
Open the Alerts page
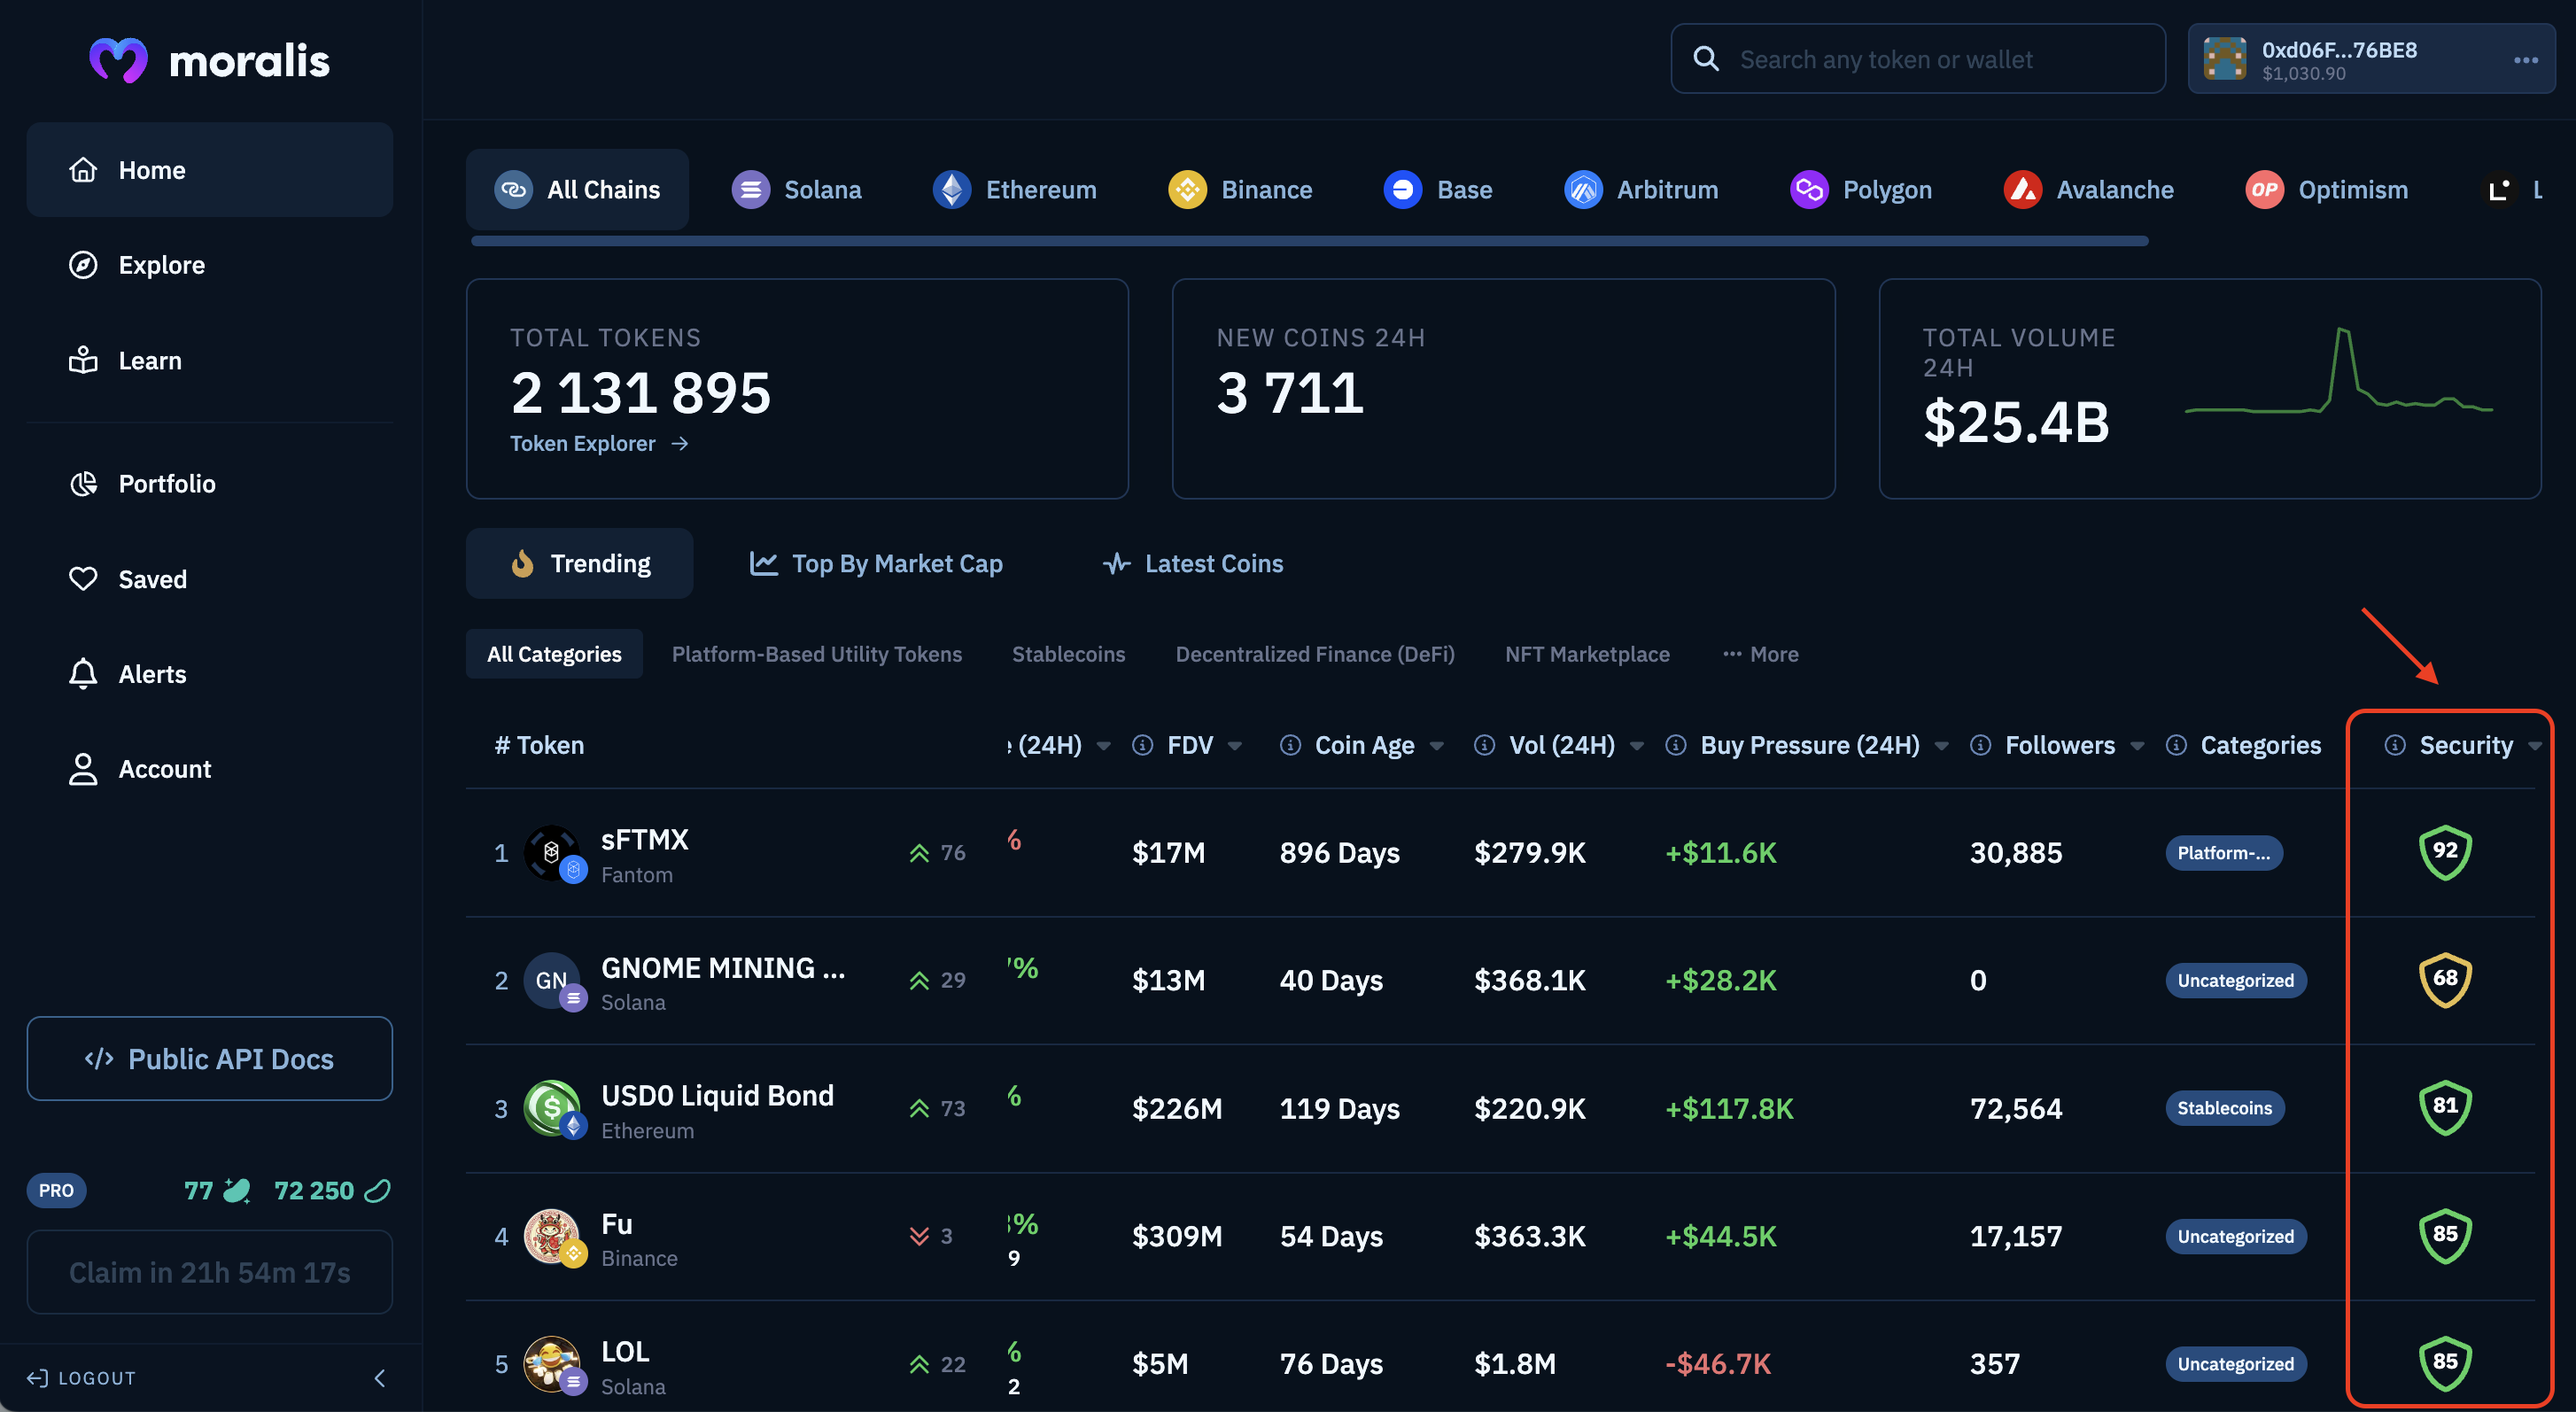point(209,674)
